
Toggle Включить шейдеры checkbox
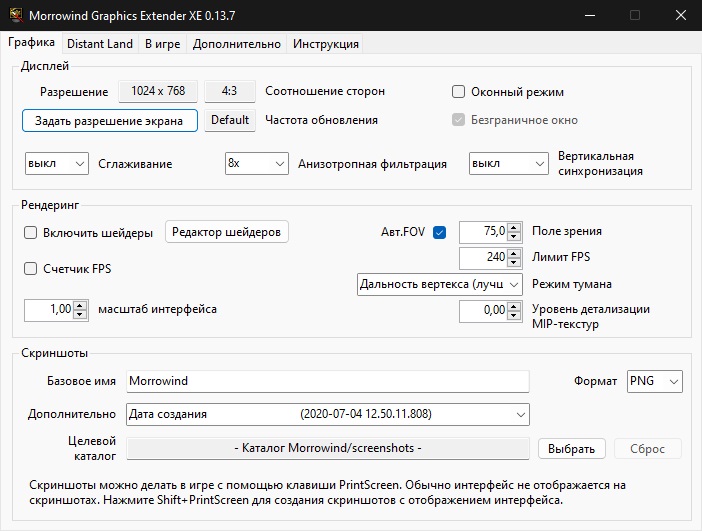click(30, 233)
